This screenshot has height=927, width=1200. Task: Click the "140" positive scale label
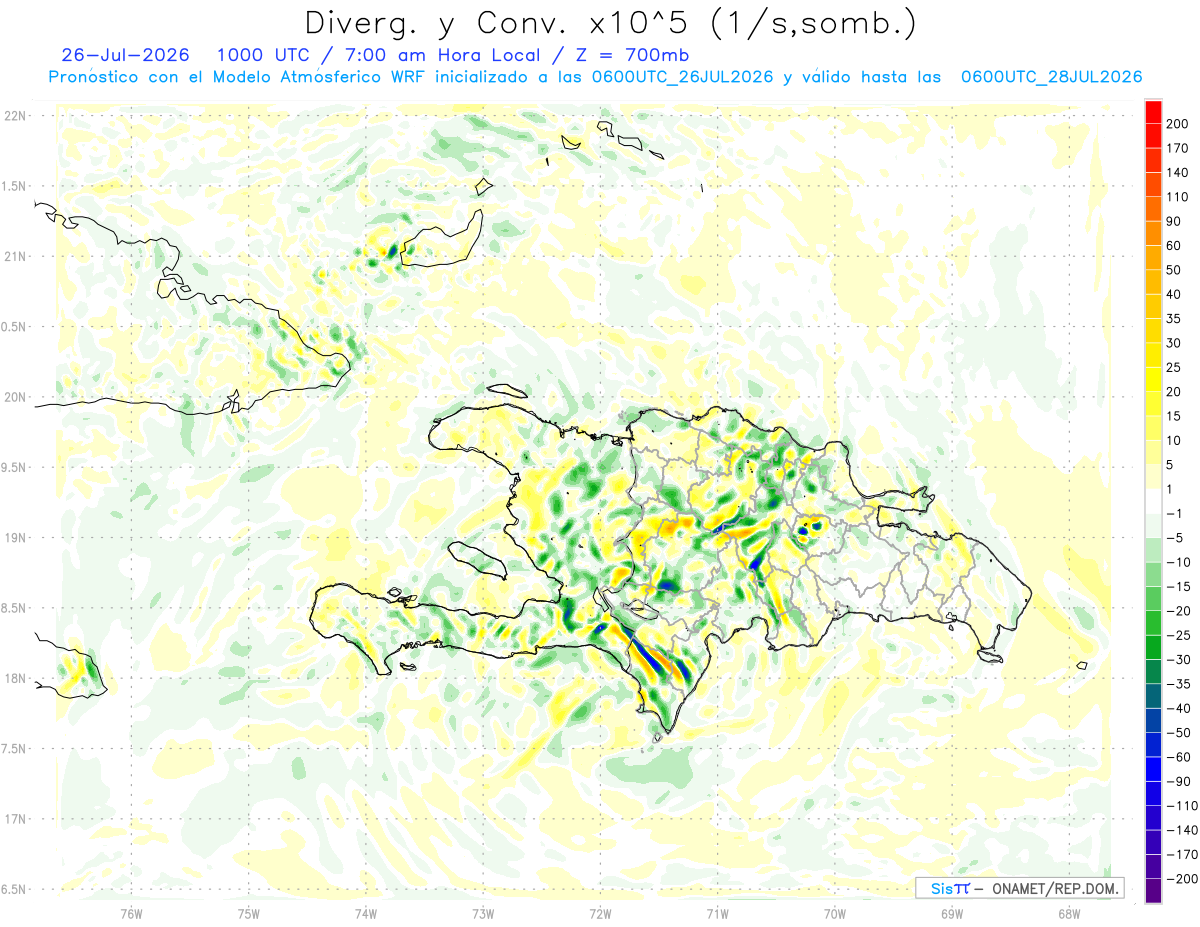click(x=1179, y=173)
